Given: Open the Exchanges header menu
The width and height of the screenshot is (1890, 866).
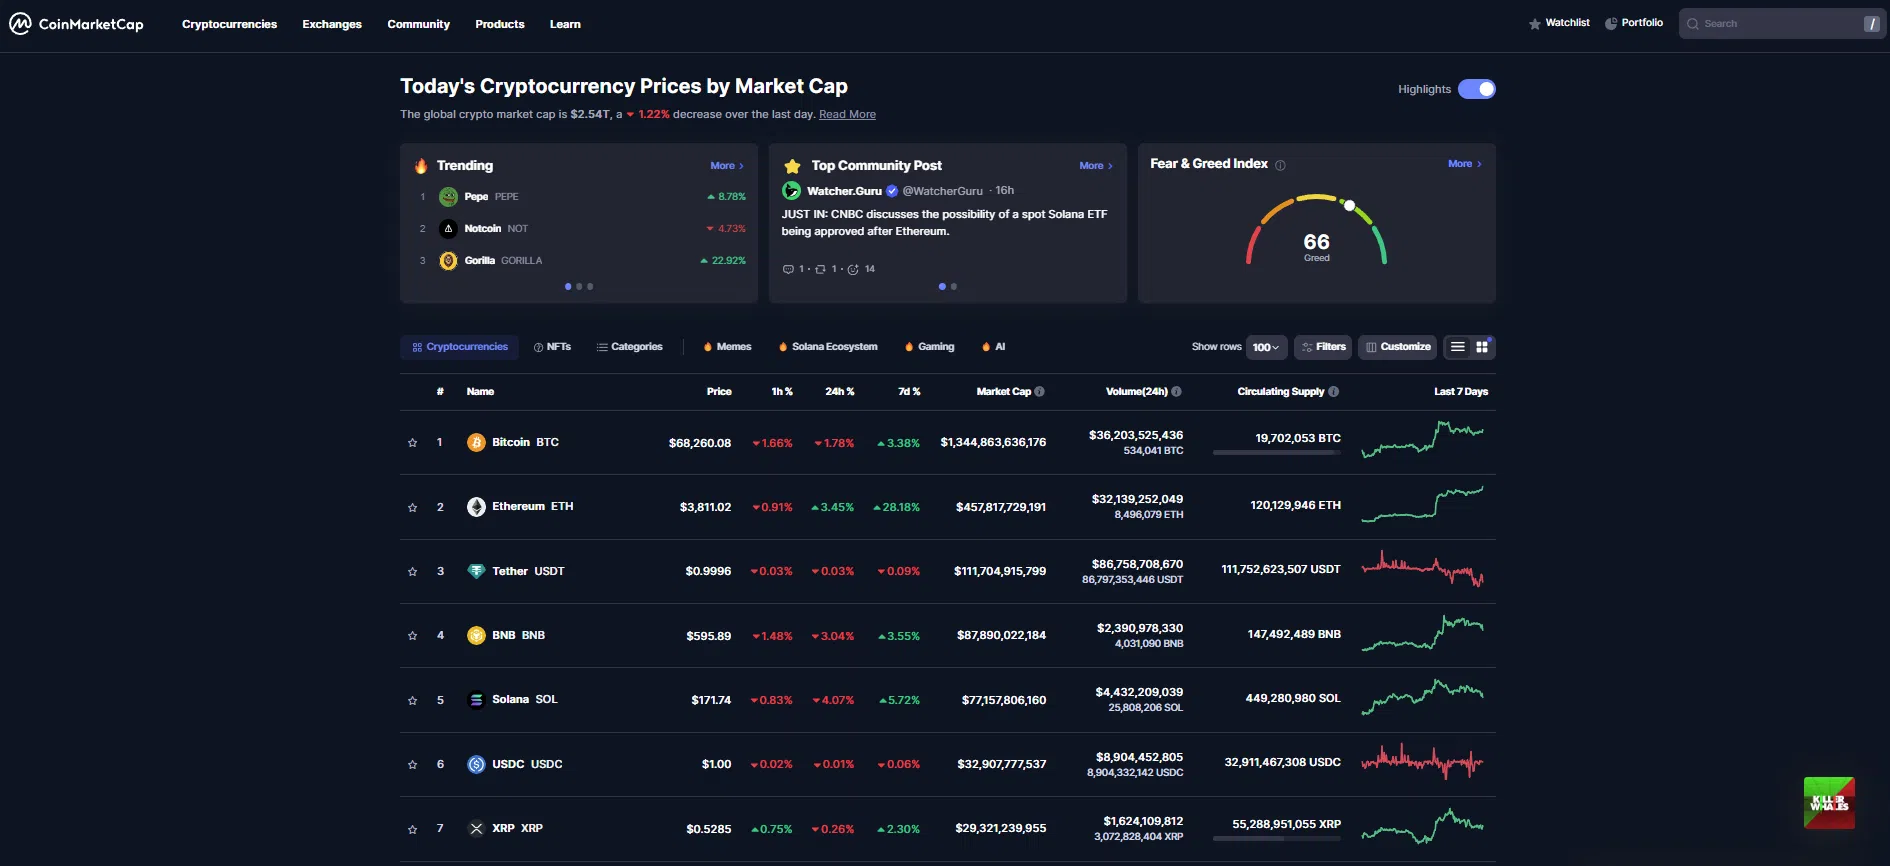Looking at the screenshot, I should [x=332, y=24].
